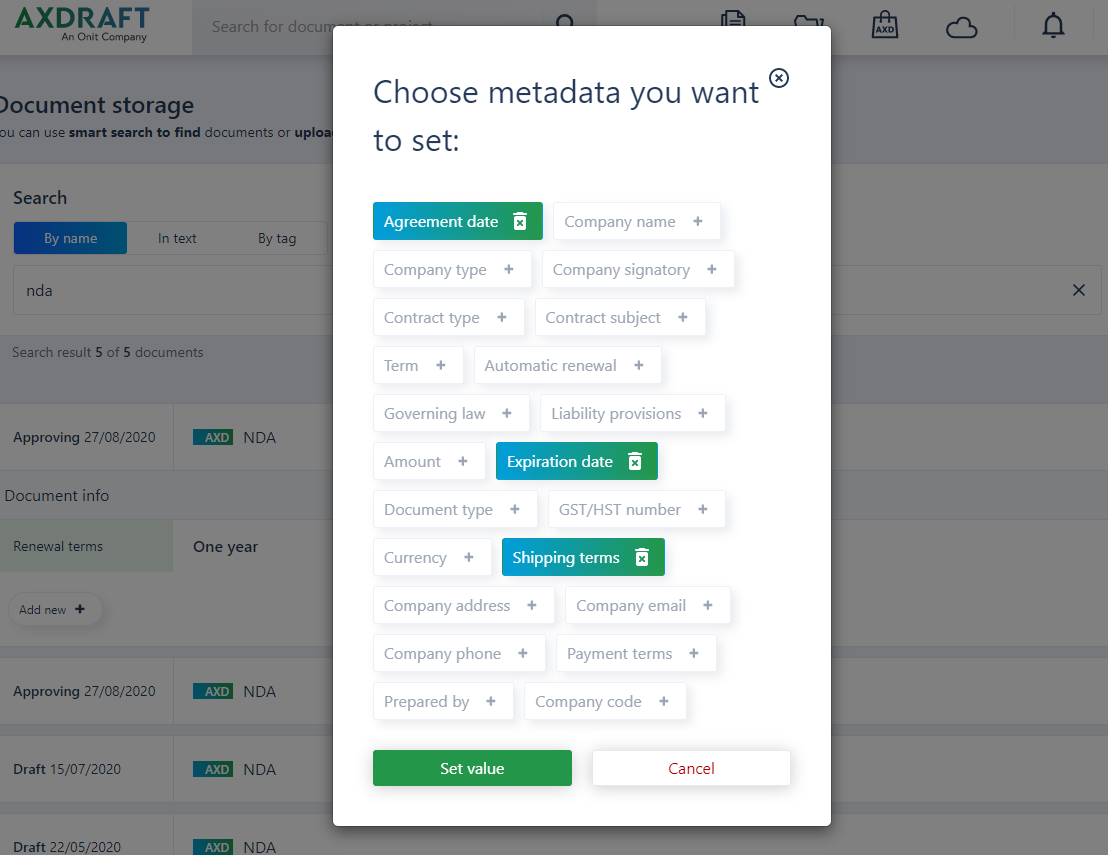1108x855 pixels.
Task: Cancel the metadata selection dialog
Action: pyautogui.click(x=691, y=768)
